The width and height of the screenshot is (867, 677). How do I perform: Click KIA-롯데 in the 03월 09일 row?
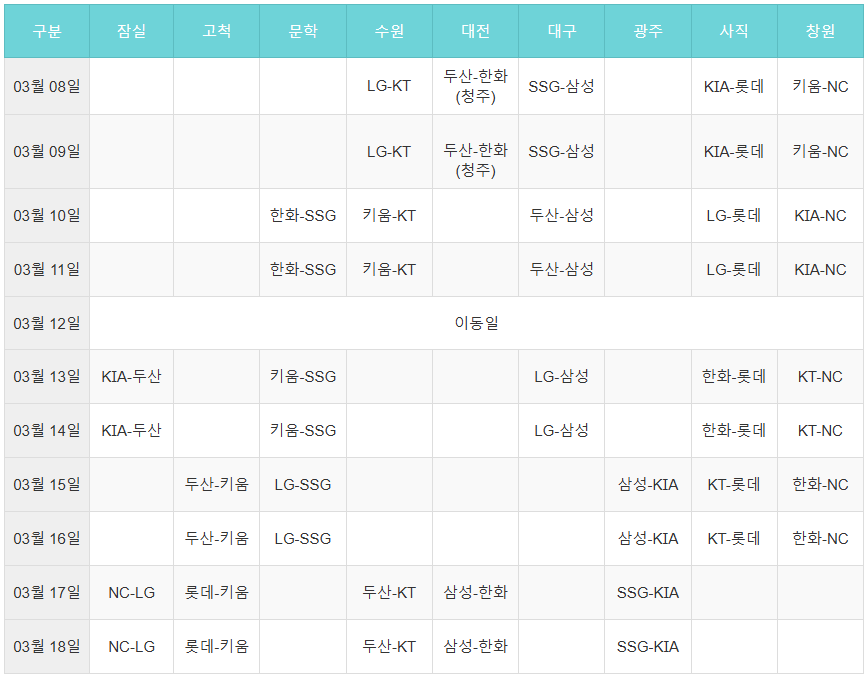[x=734, y=152]
